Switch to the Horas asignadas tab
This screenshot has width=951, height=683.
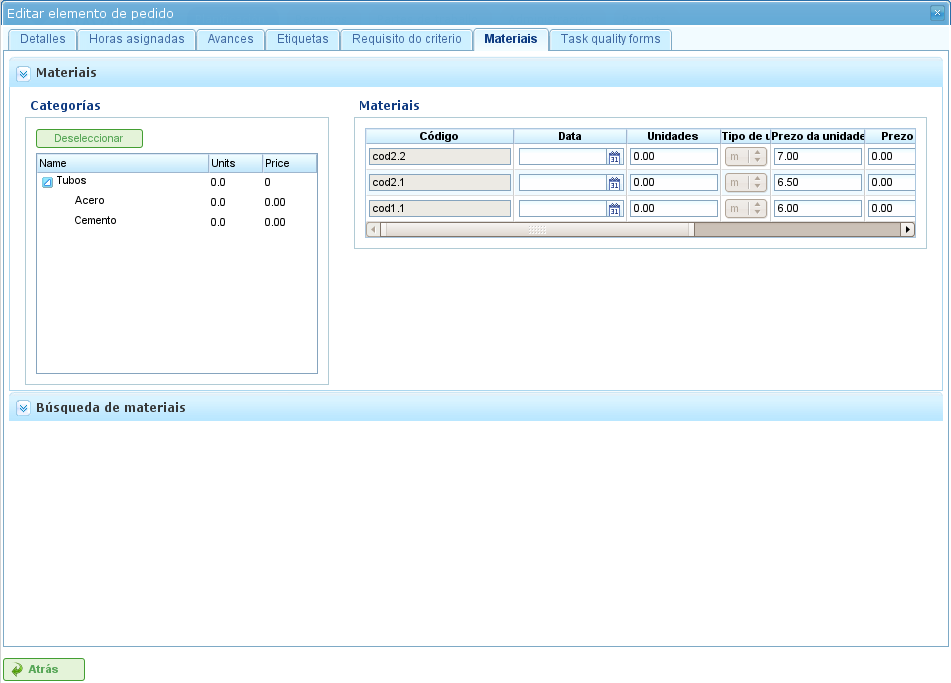pyautogui.click(x=136, y=39)
